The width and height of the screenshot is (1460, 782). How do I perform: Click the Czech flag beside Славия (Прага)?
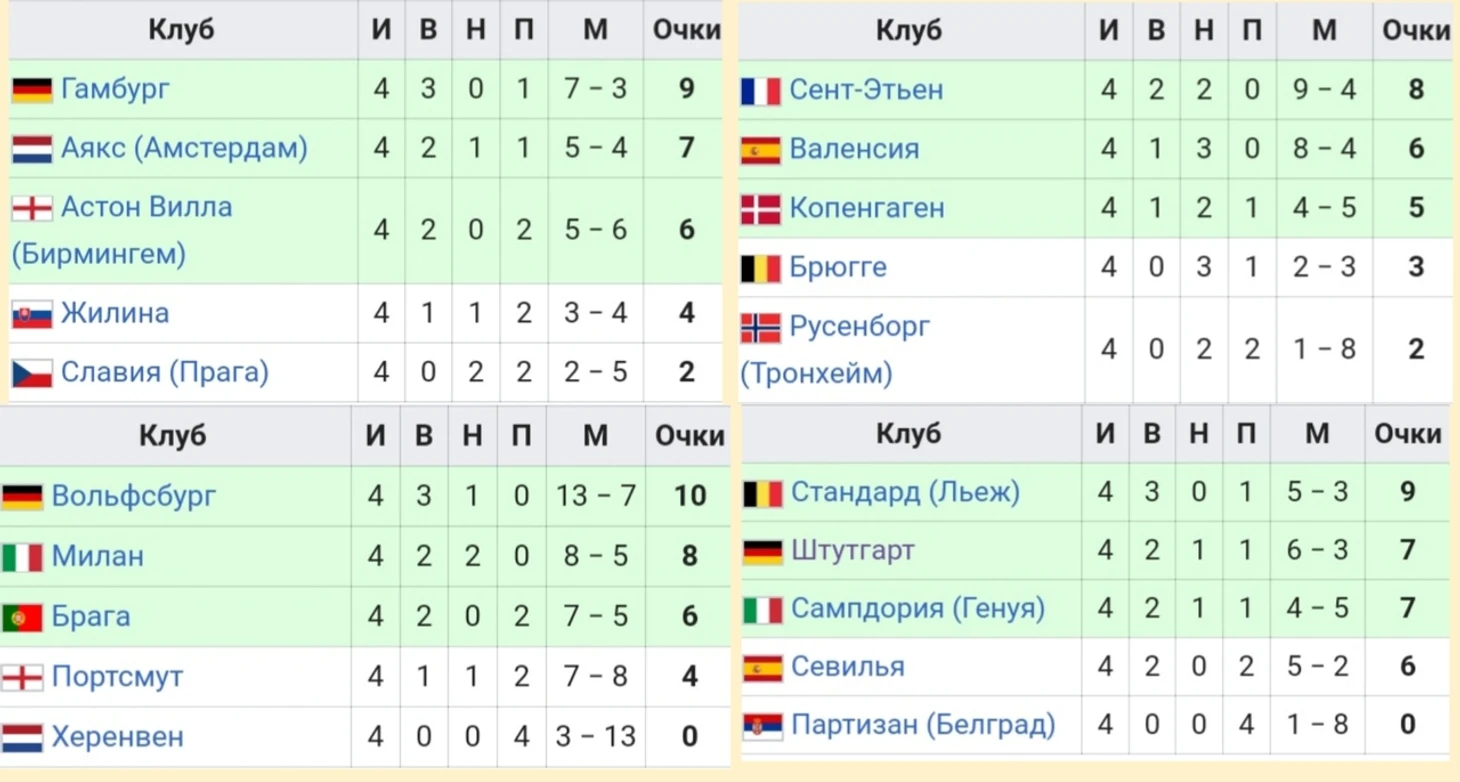(32, 374)
